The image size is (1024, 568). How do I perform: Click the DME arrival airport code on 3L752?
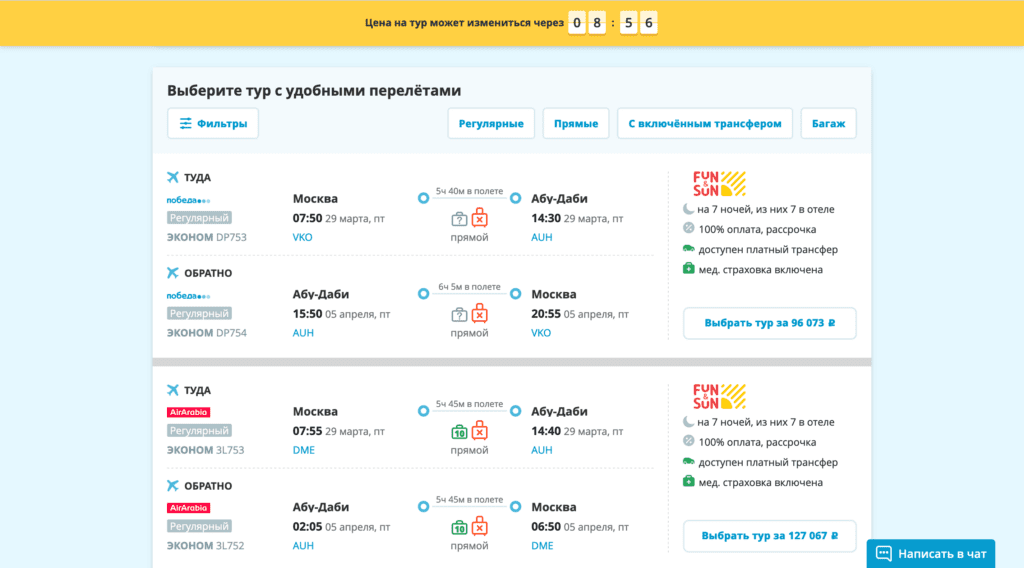point(542,546)
